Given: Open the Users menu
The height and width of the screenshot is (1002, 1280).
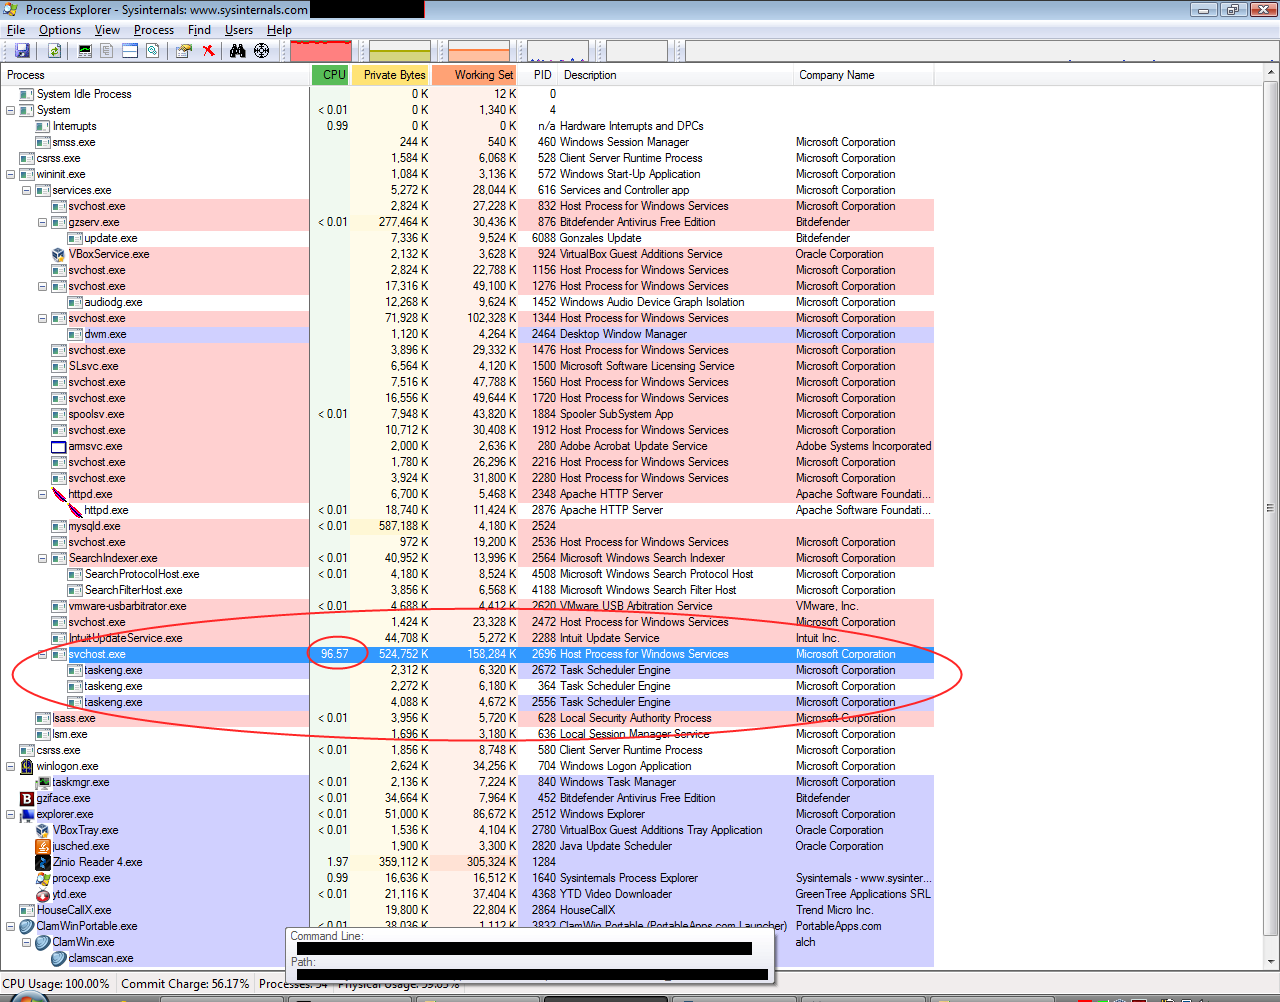Looking at the screenshot, I should click(x=239, y=30).
